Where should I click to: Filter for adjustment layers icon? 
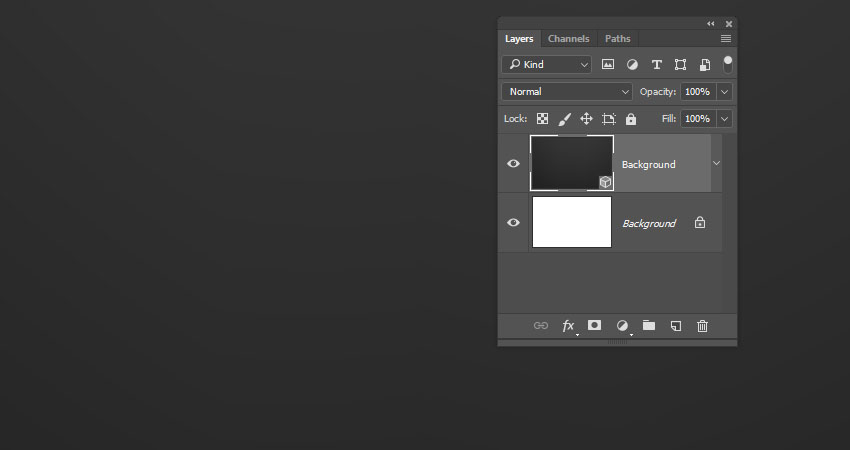(632, 65)
